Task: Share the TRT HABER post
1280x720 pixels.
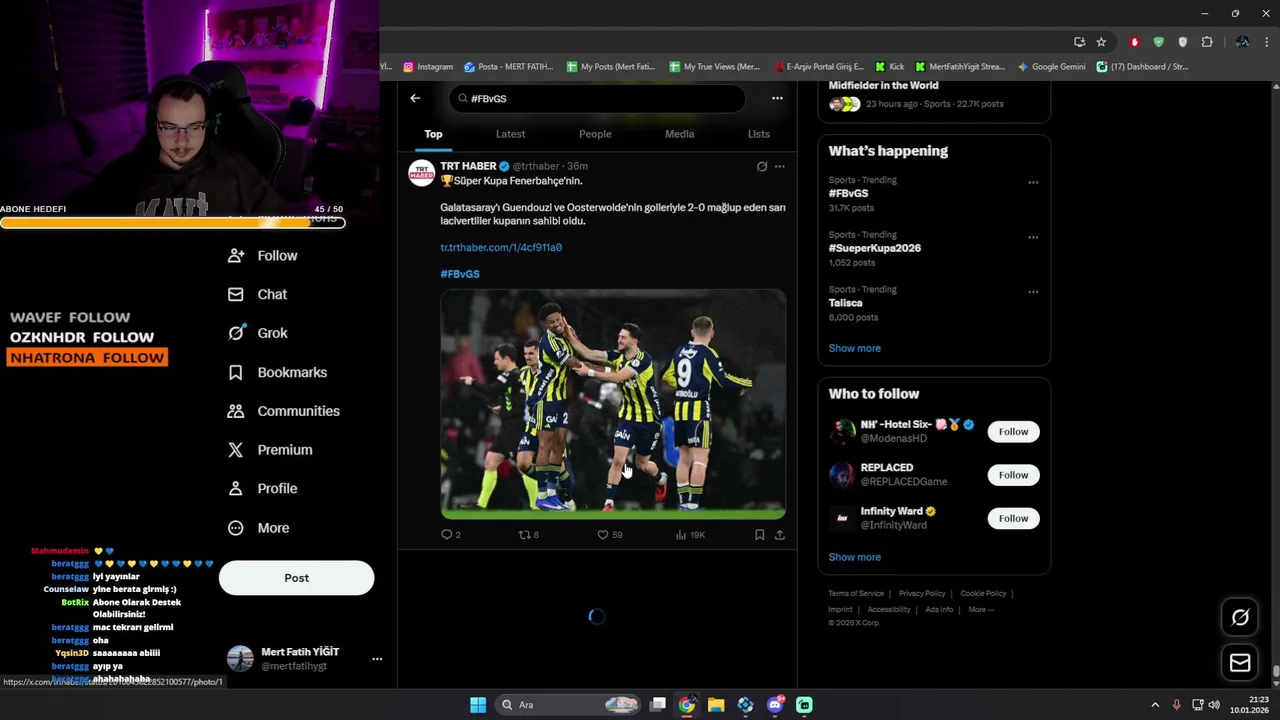Action: [x=780, y=535]
